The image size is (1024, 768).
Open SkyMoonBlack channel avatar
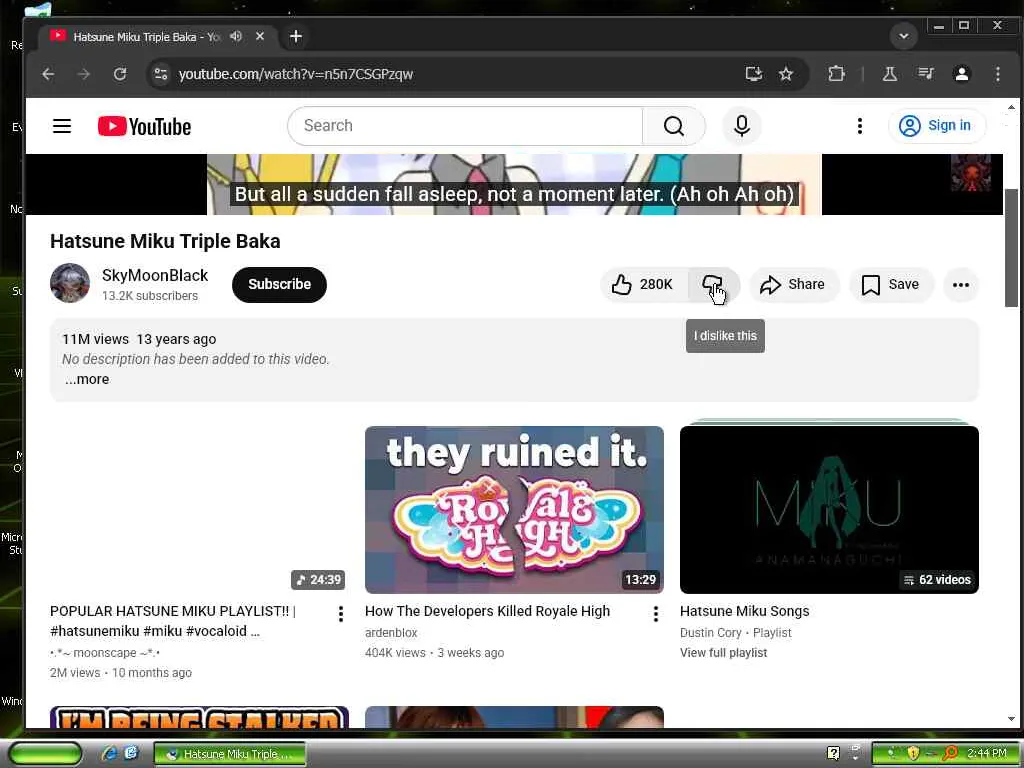click(70, 283)
